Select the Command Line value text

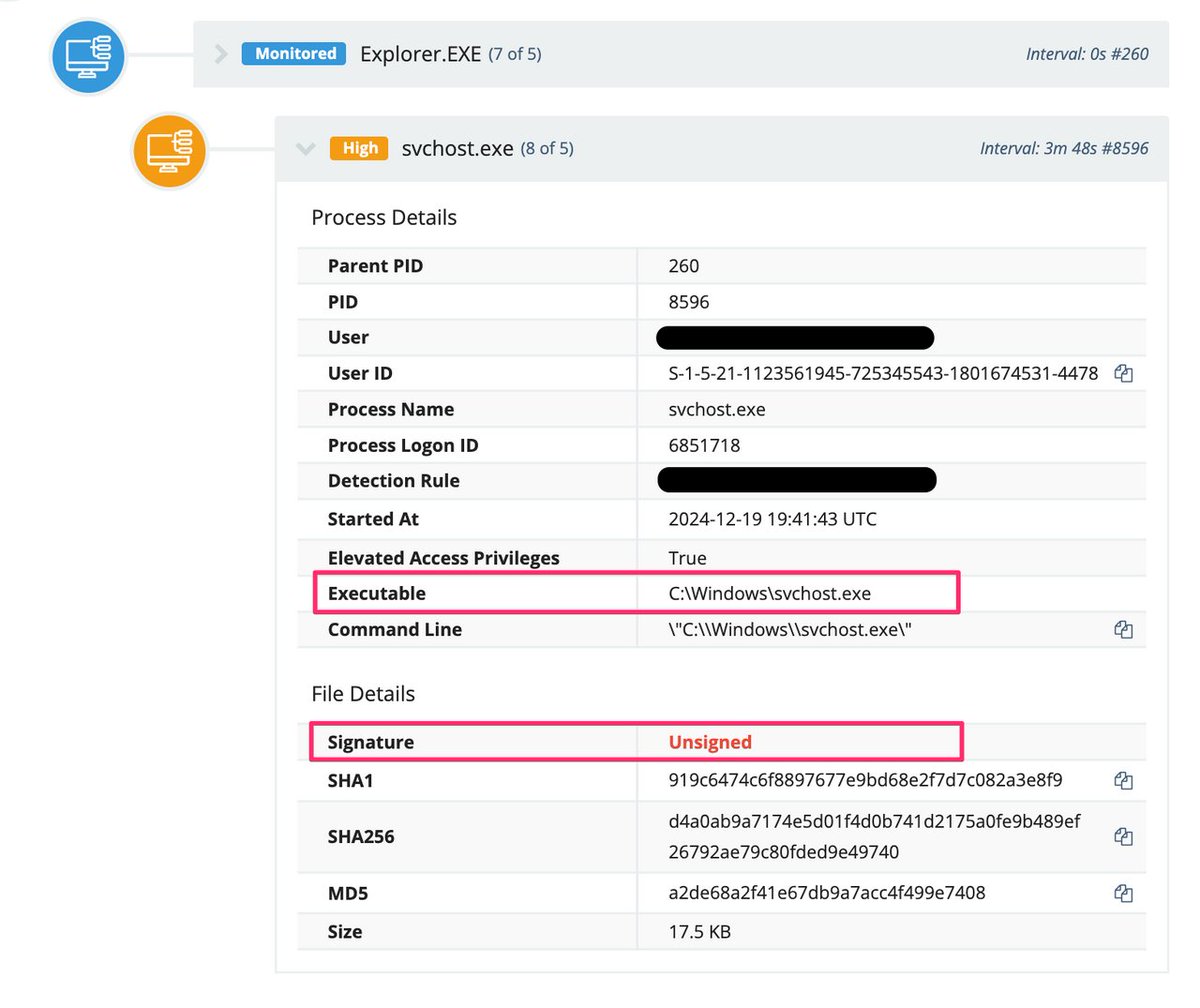click(790, 630)
